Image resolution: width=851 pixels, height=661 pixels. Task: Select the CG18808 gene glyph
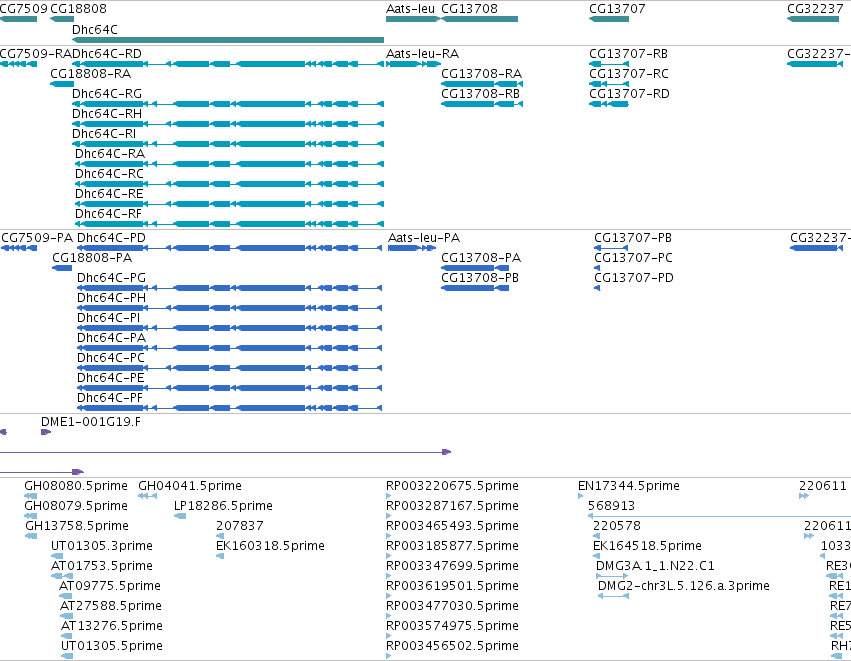[x=62, y=19]
